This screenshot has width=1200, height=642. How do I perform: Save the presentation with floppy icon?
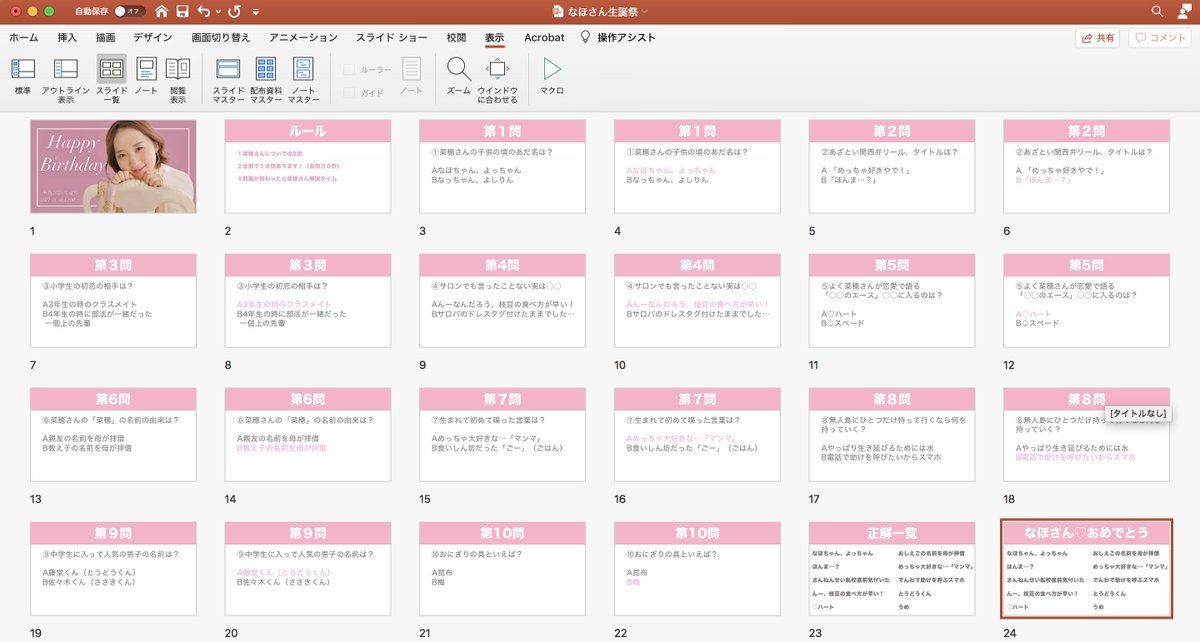(182, 11)
